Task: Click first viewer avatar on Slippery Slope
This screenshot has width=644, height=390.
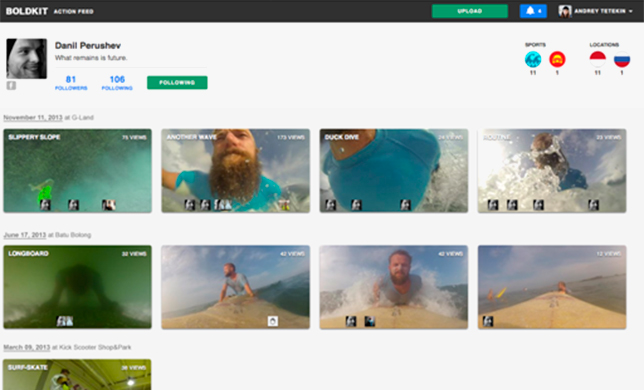Action: click(46, 204)
